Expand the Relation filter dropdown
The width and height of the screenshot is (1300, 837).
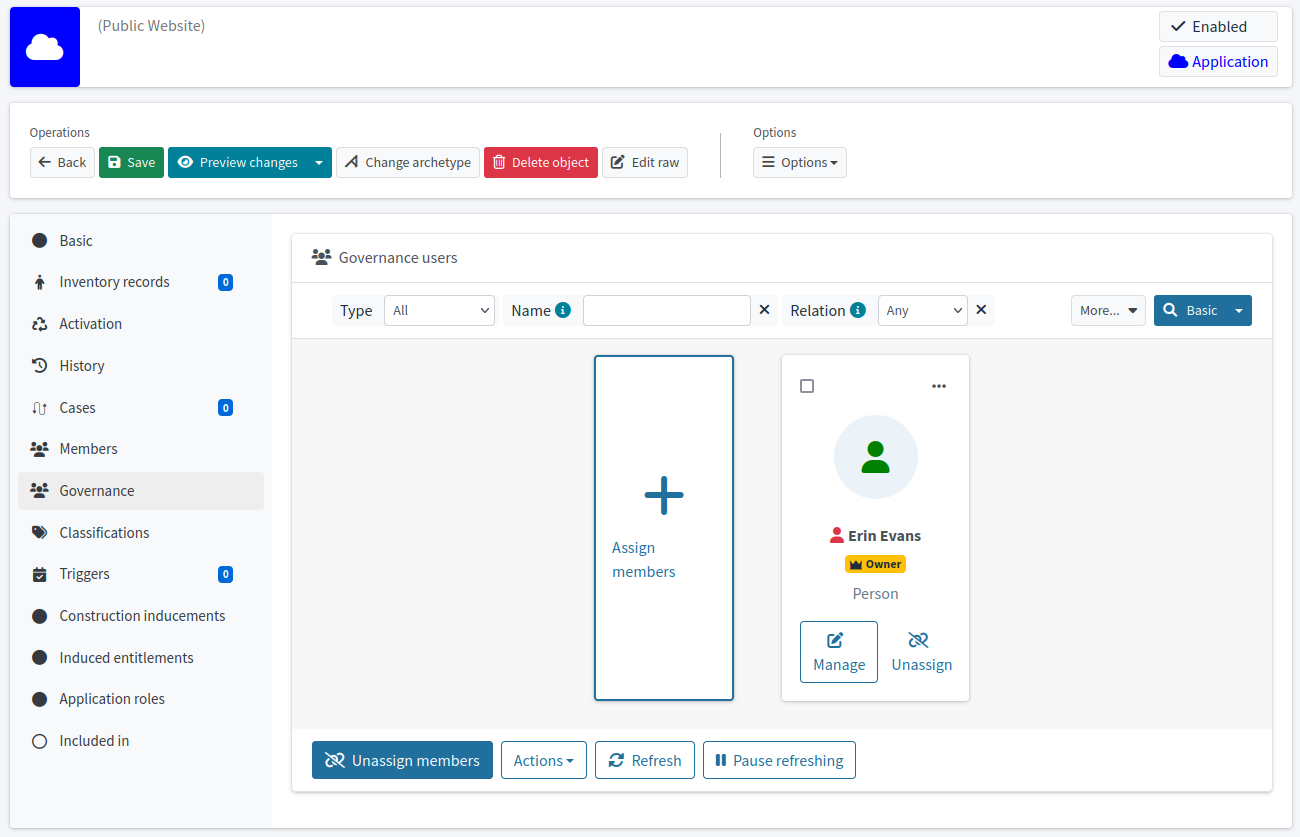(x=922, y=310)
